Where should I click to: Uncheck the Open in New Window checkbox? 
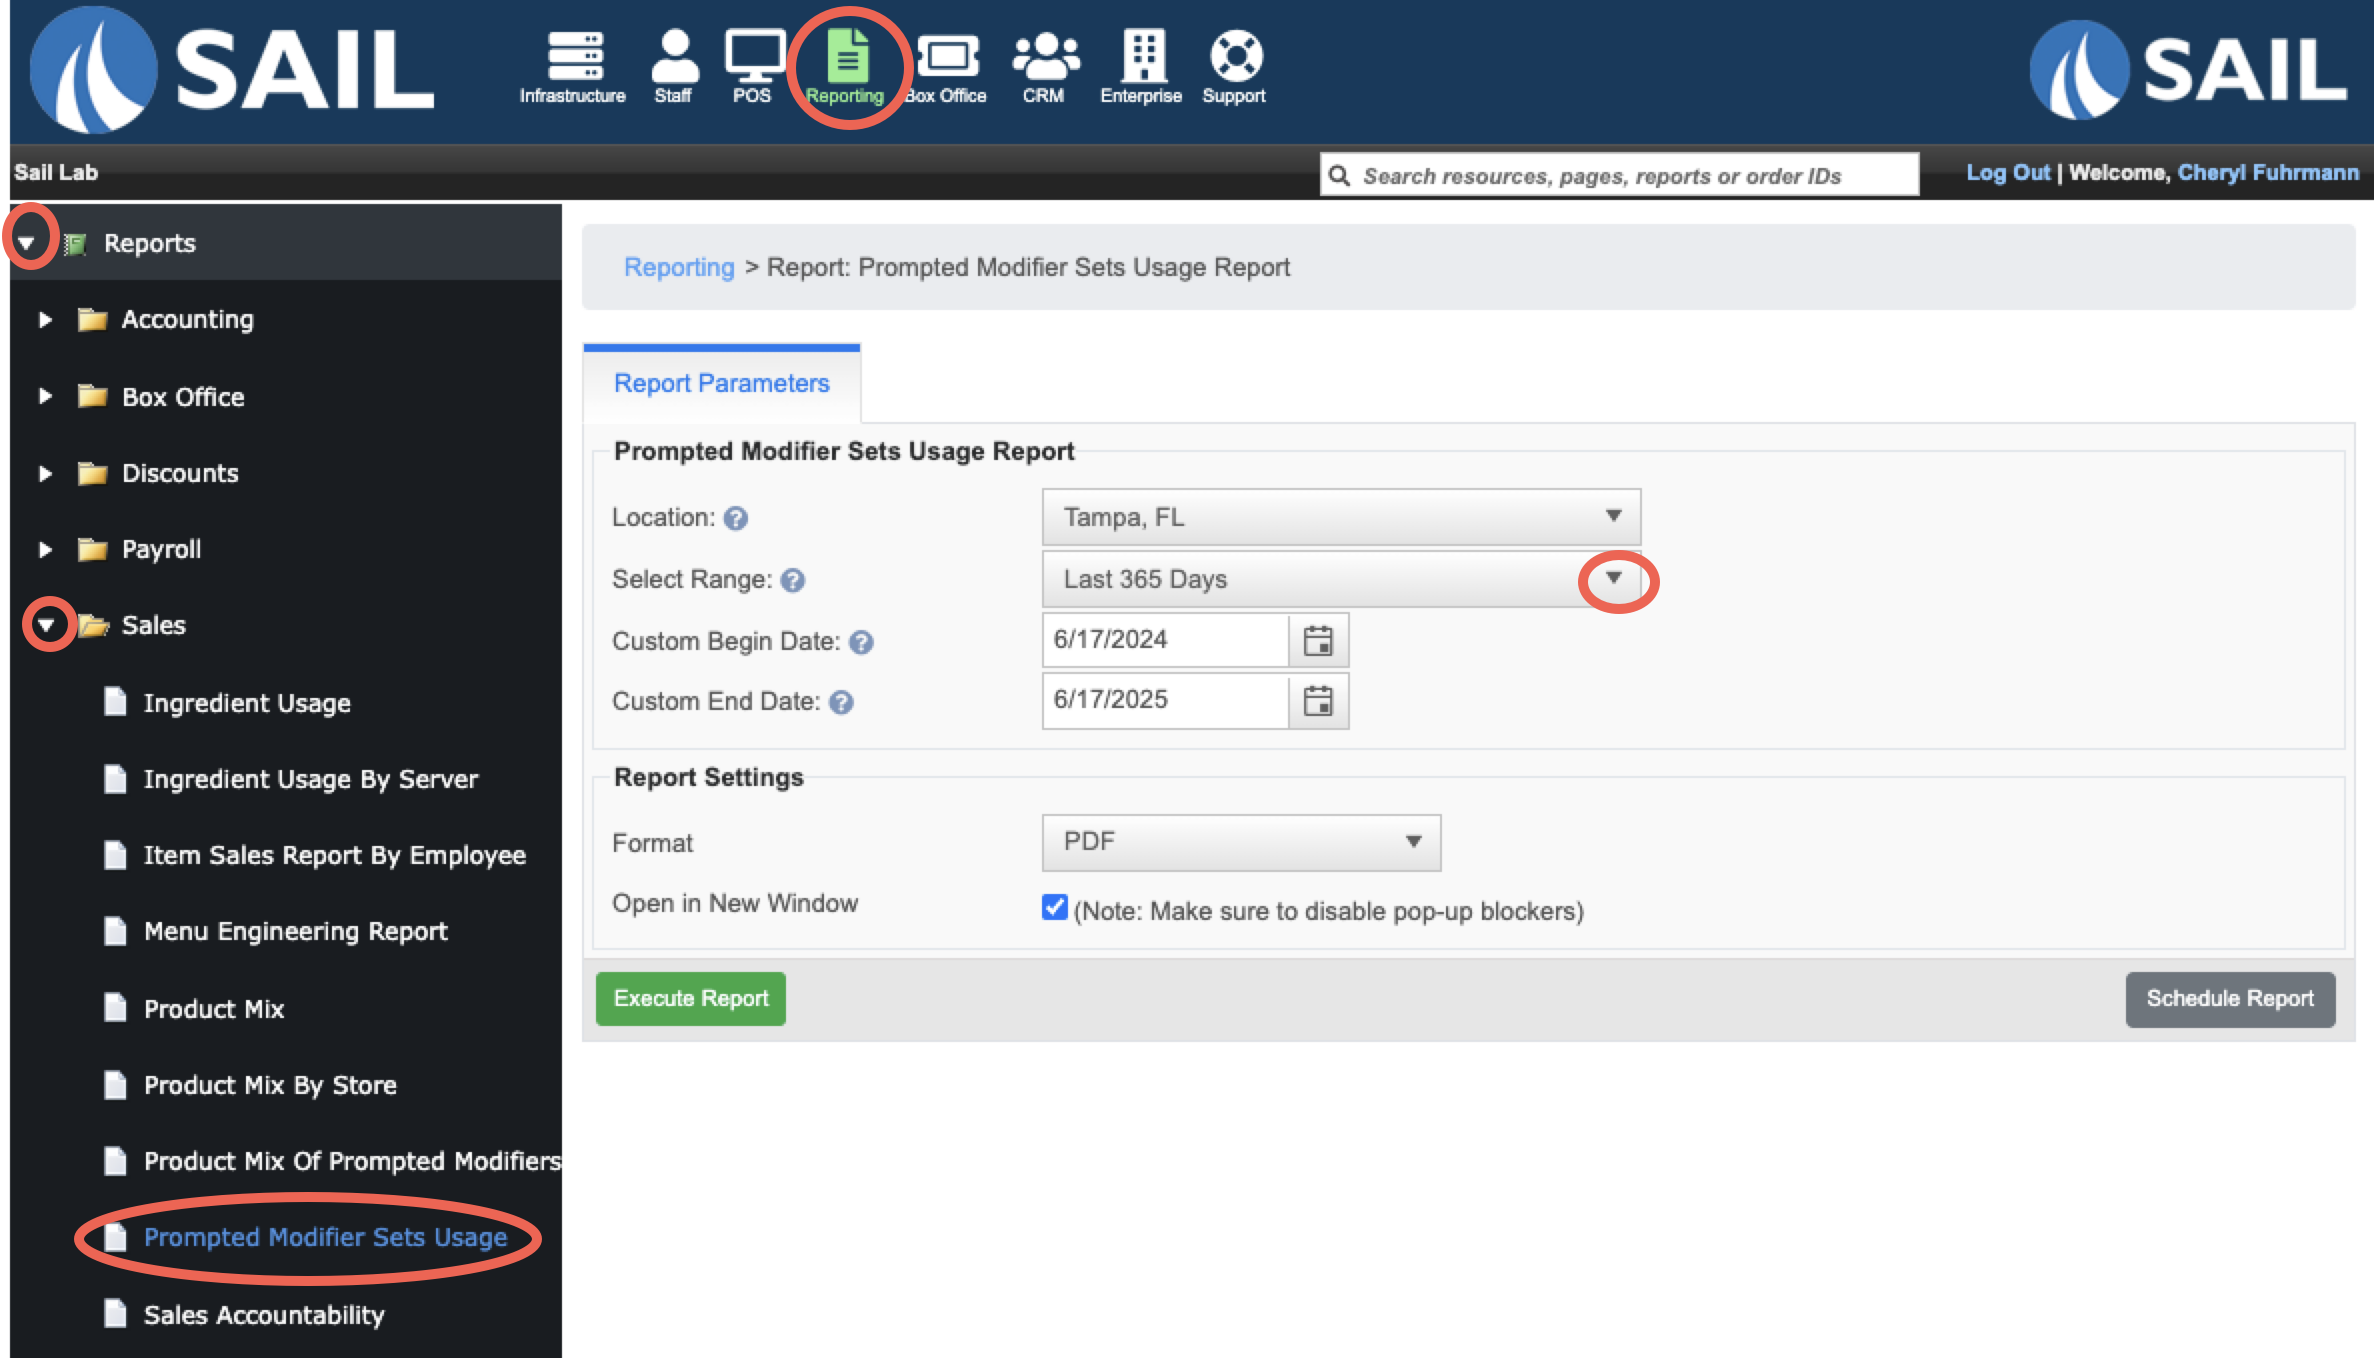point(1054,907)
